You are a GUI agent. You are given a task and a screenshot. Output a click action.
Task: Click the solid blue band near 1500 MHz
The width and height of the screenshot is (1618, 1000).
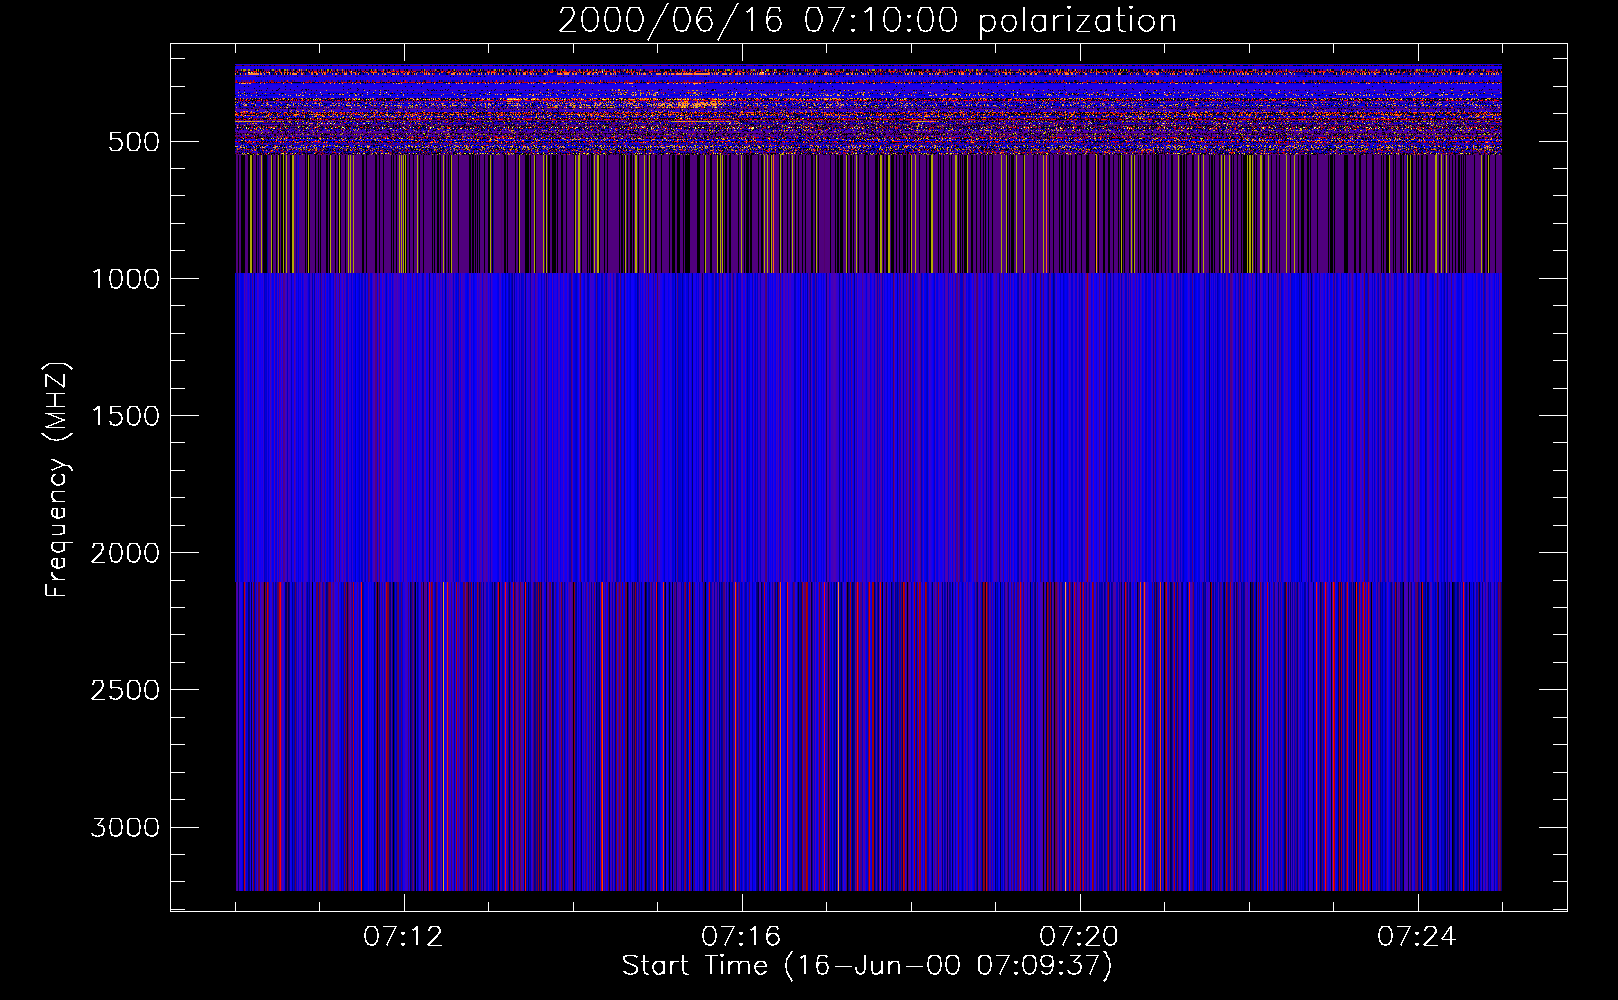point(868,428)
